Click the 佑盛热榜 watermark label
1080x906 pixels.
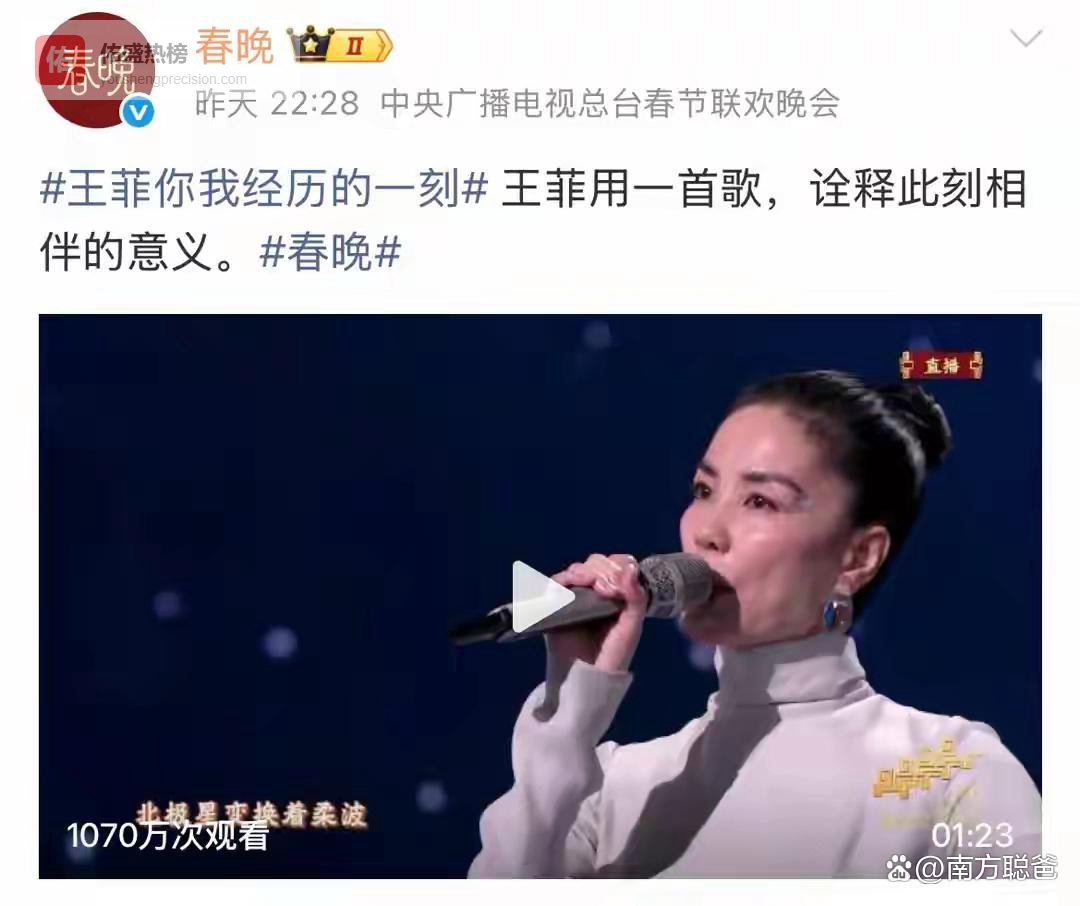coord(145,53)
